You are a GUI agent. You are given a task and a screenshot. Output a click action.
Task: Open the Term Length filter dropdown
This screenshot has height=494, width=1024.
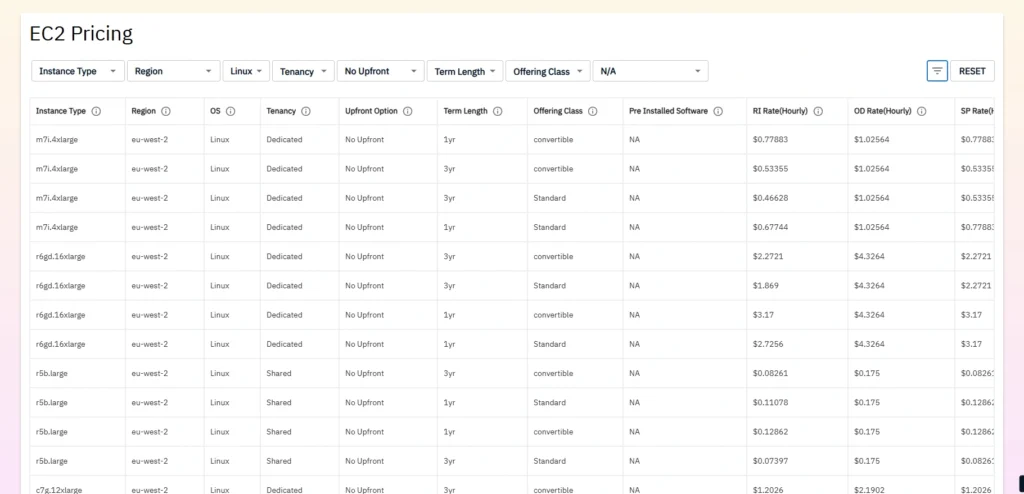pos(465,71)
